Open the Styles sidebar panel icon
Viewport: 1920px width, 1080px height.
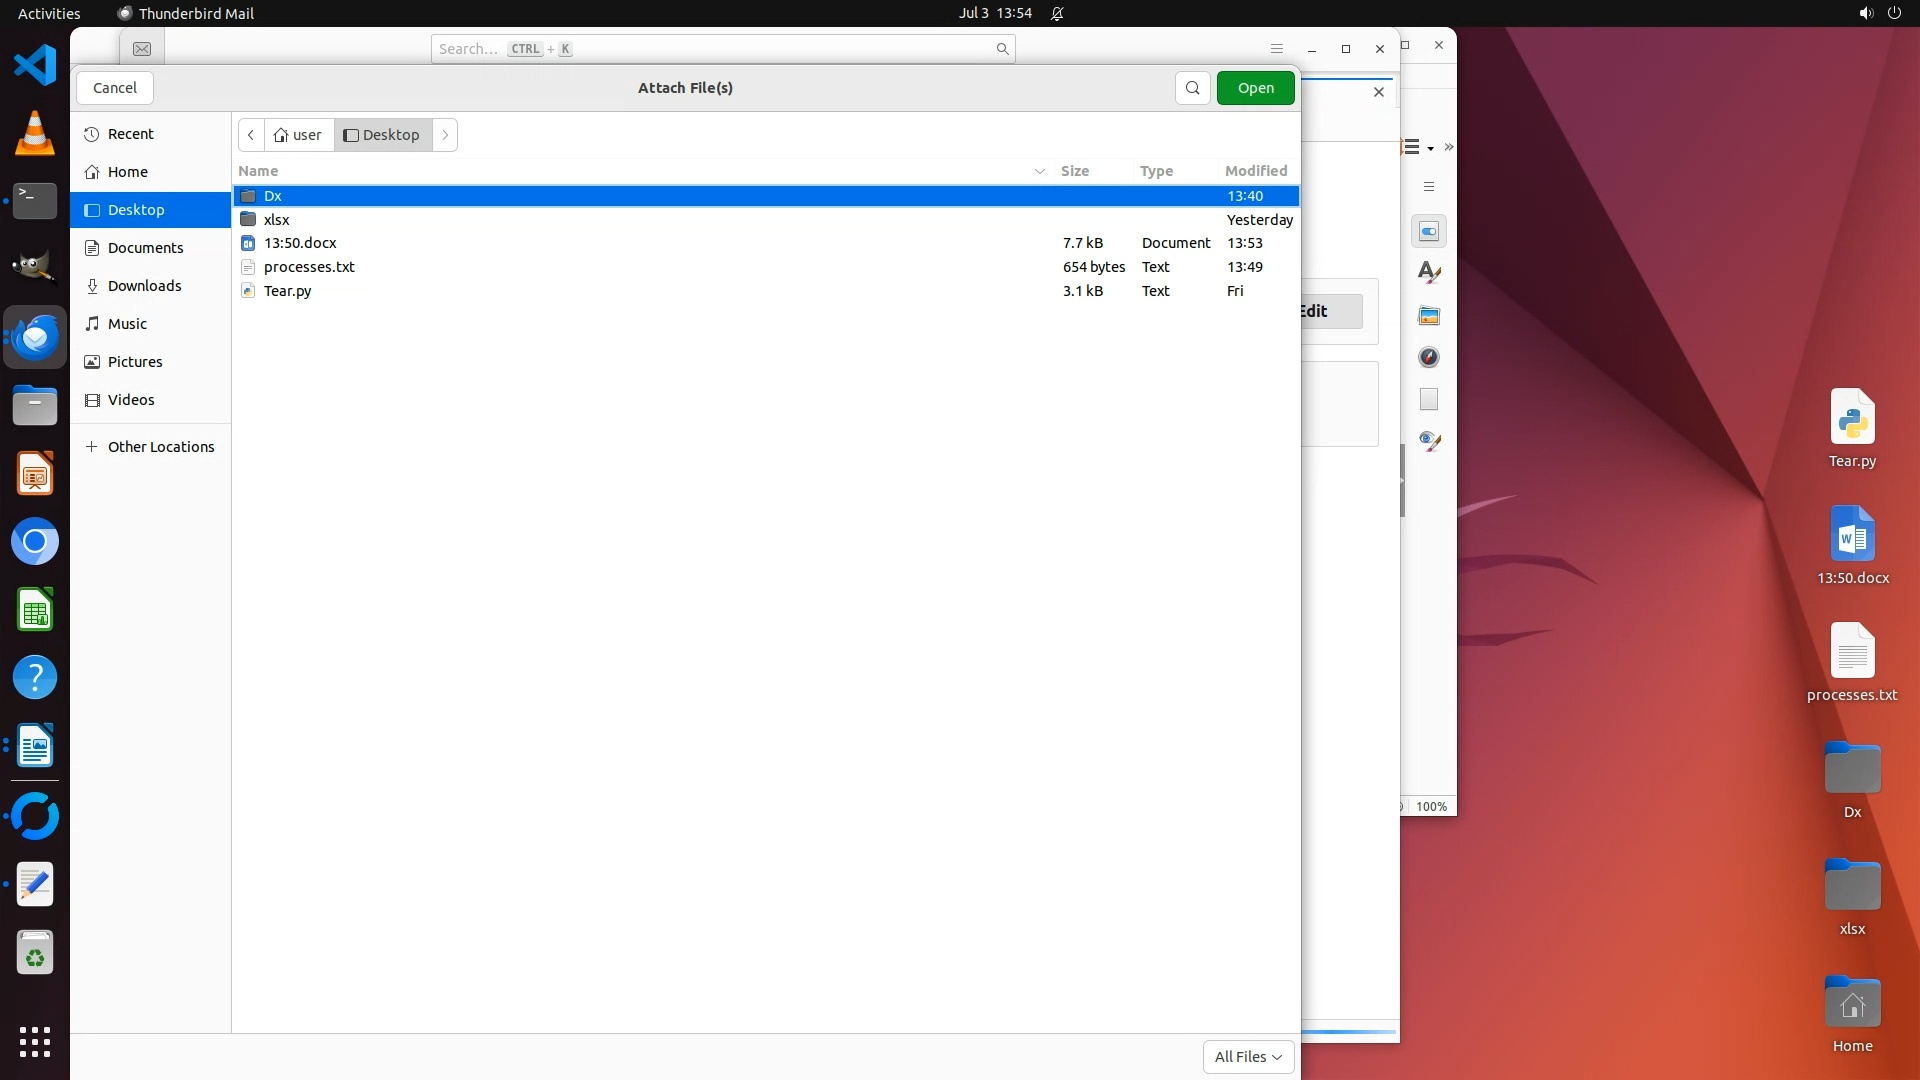(x=1429, y=273)
